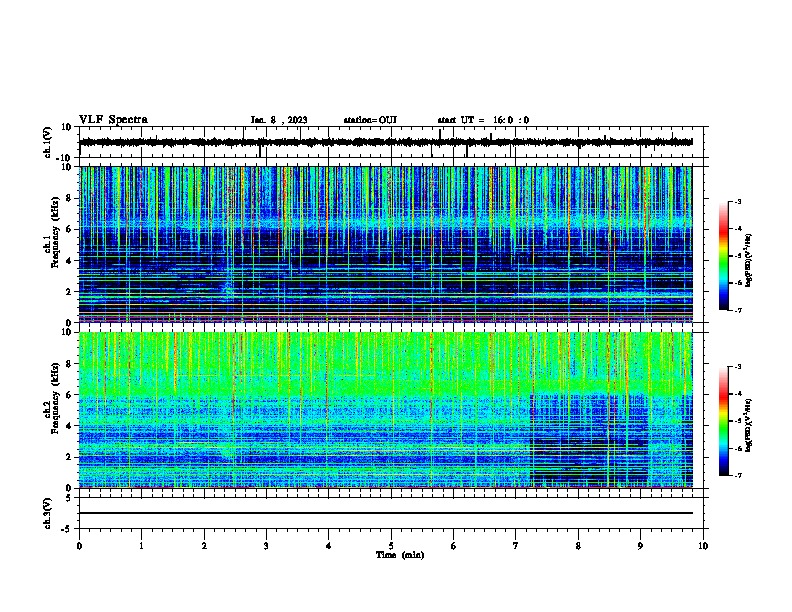Click the "ch.1(V)" waveform axis label
This screenshot has height=612, width=792.
[48, 142]
